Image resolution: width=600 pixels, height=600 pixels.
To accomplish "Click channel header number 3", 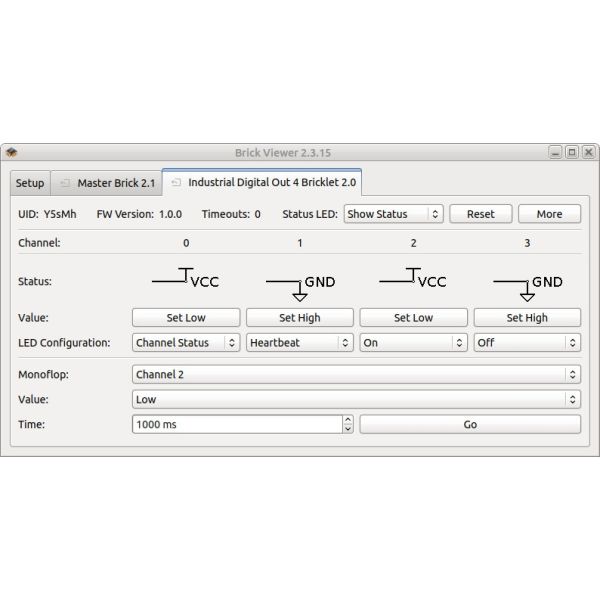I will click(527, 243).
